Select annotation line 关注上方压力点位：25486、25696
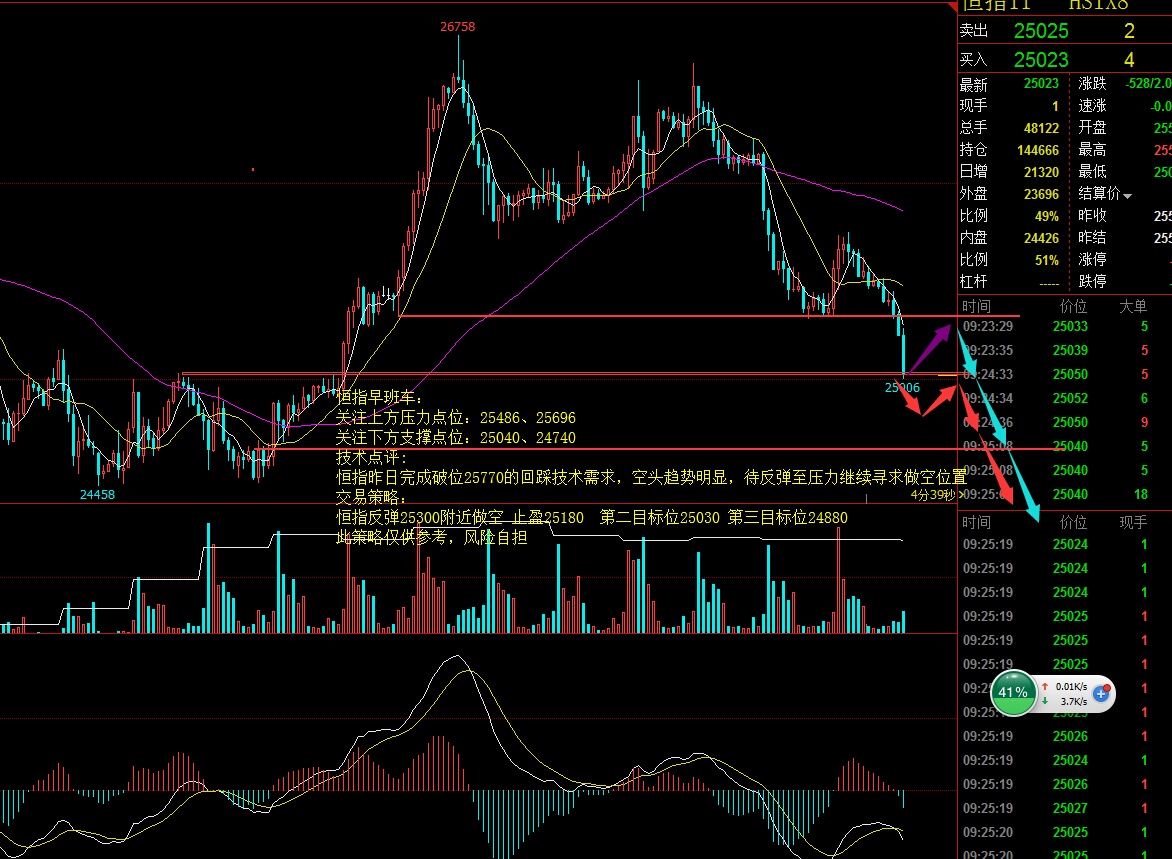The image size is (1172, 859). [456, 418]
